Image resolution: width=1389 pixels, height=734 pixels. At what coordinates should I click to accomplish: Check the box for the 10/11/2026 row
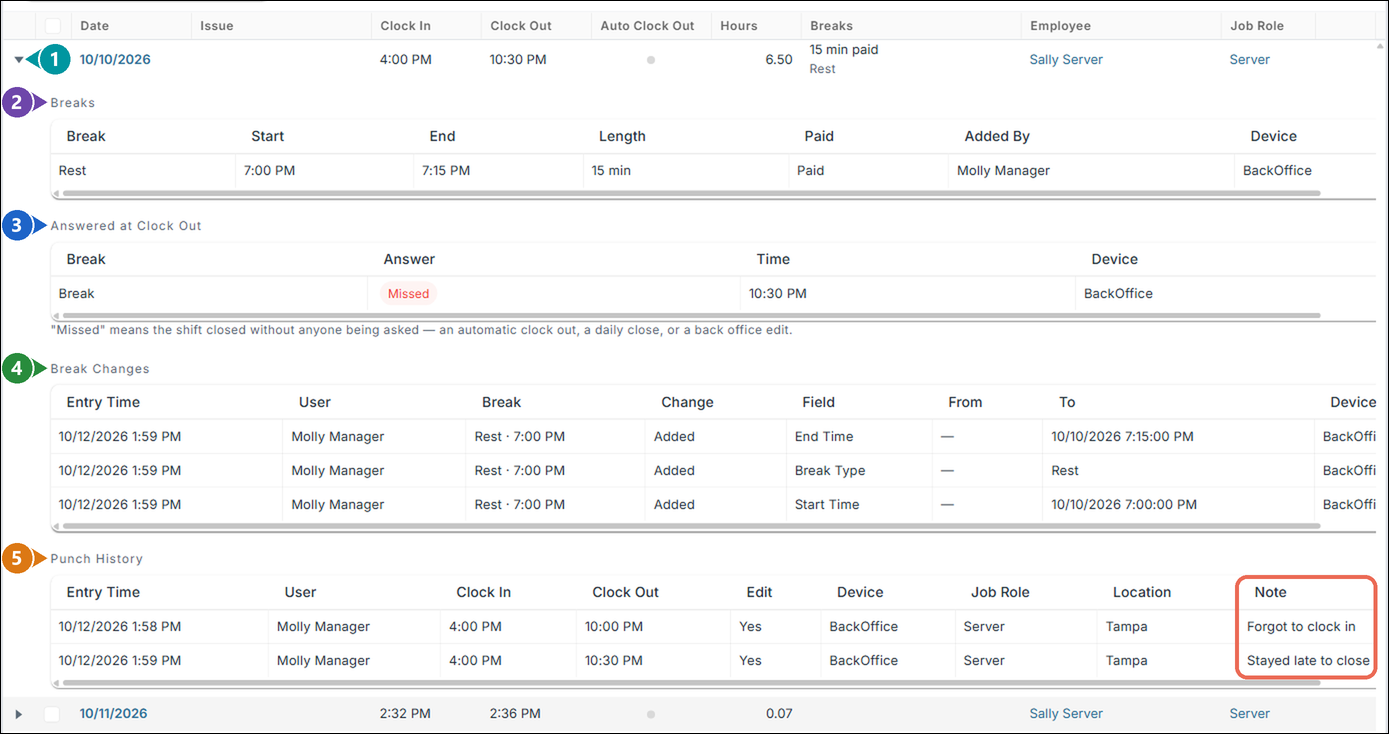tap(53, 714)
